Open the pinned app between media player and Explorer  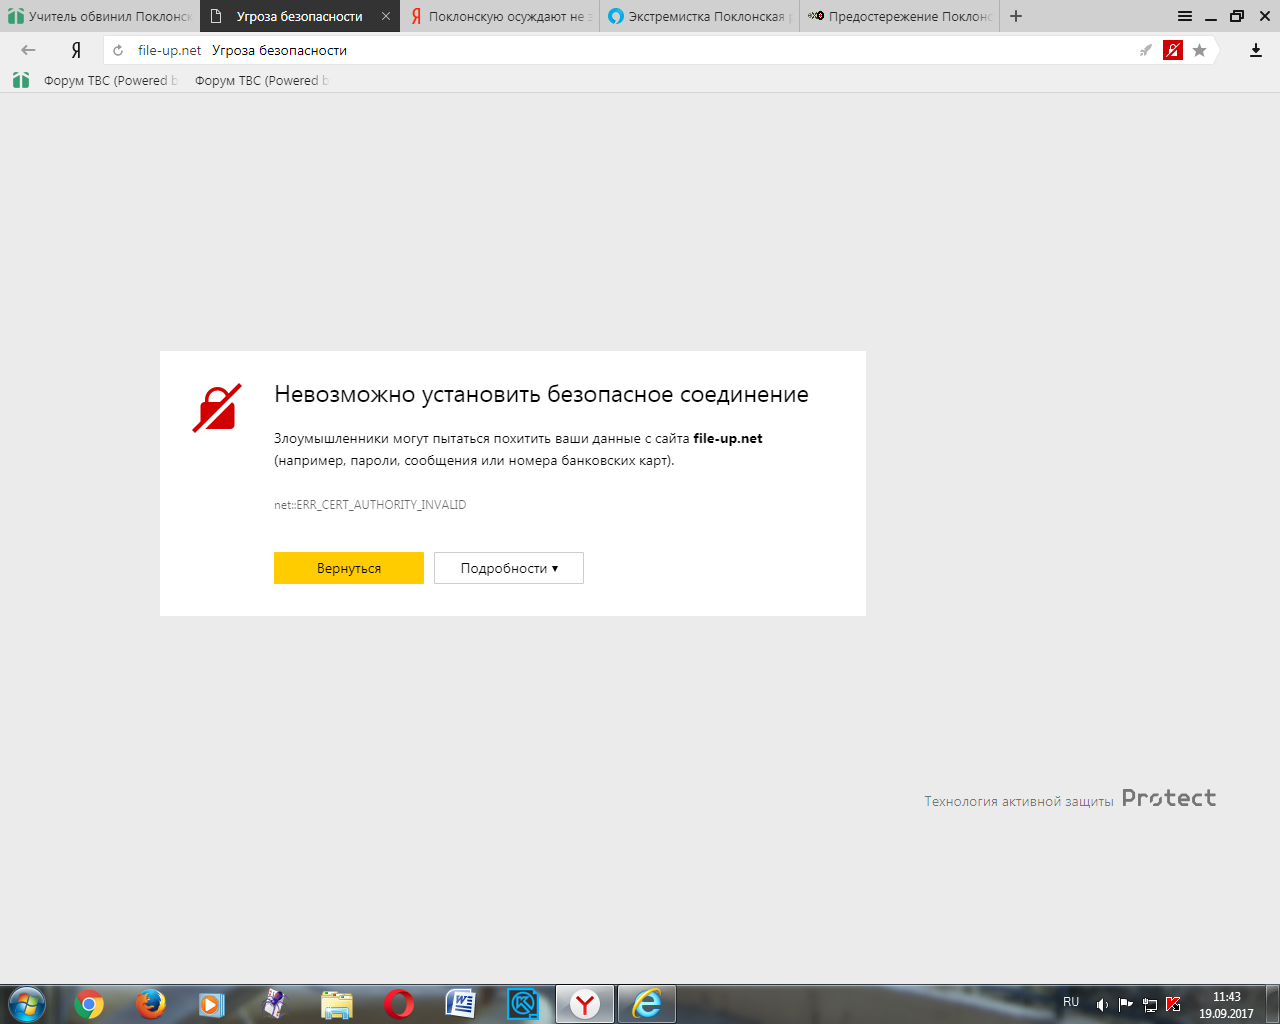point(275,1003)
